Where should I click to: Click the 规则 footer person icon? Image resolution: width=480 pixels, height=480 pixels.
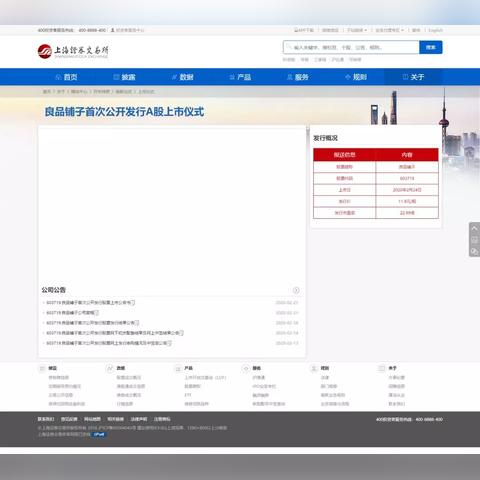[x=314, y=368]
